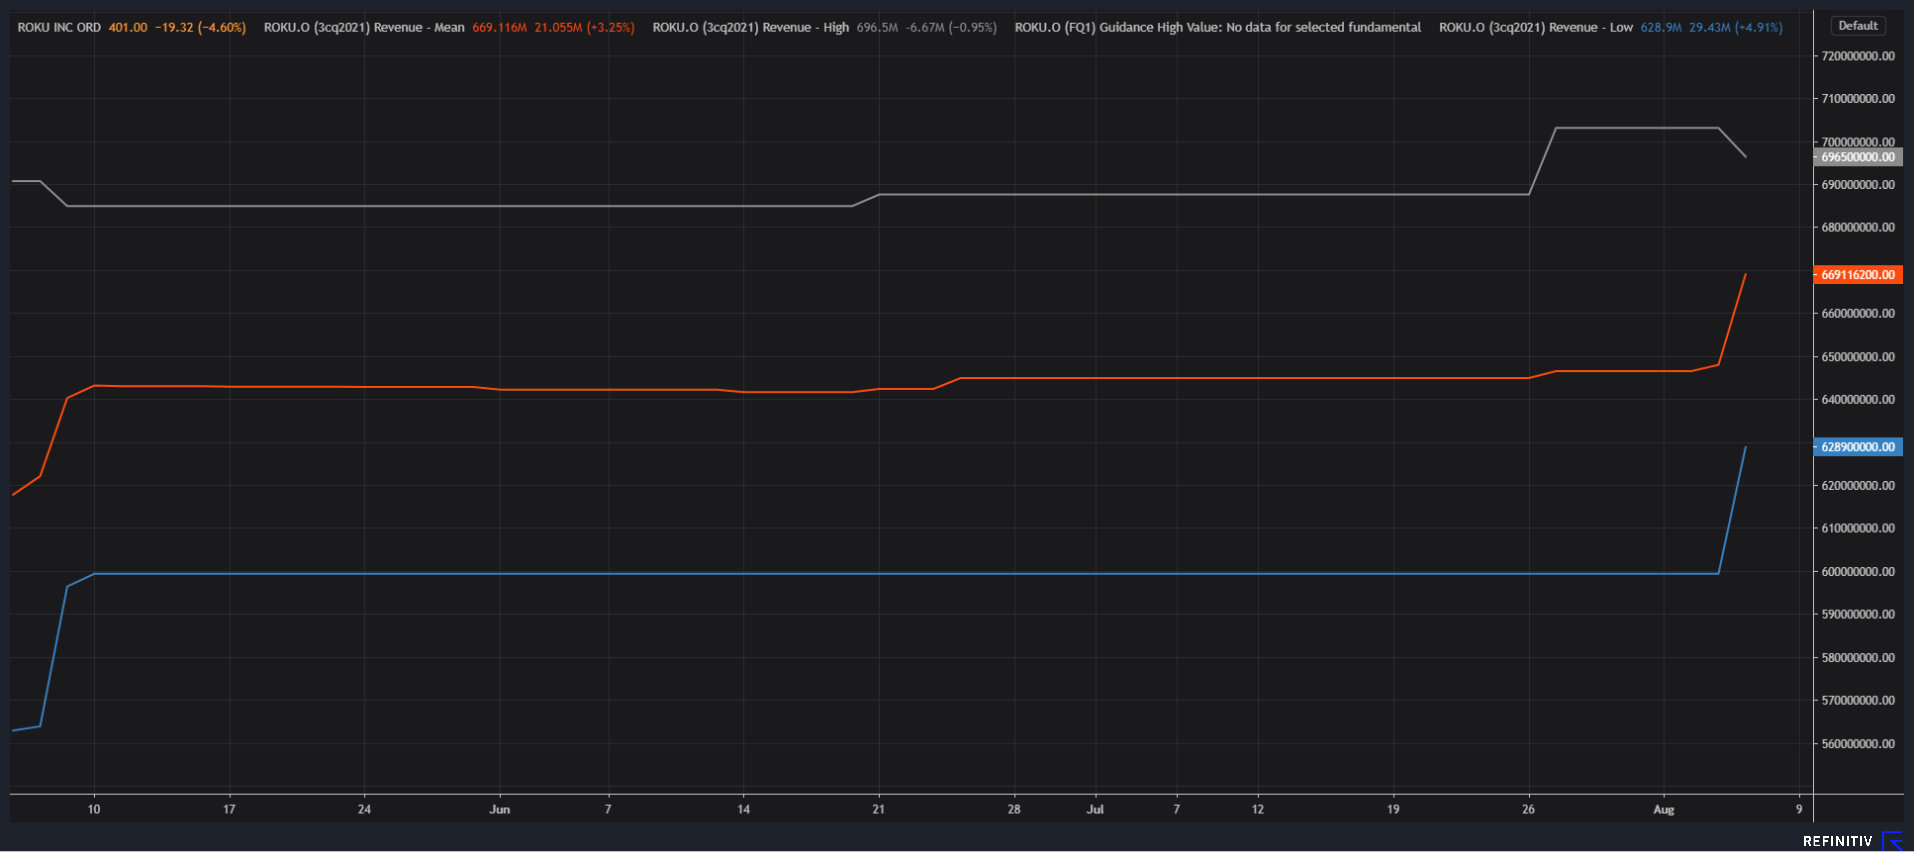
Task: Select the Revenue - Low series legend
Action: (1536, 28)
